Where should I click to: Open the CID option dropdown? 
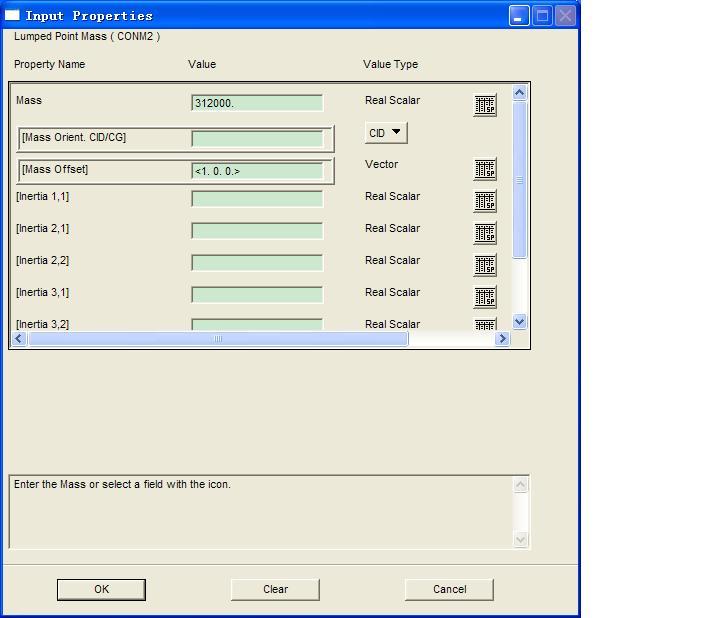click(386, 133)
